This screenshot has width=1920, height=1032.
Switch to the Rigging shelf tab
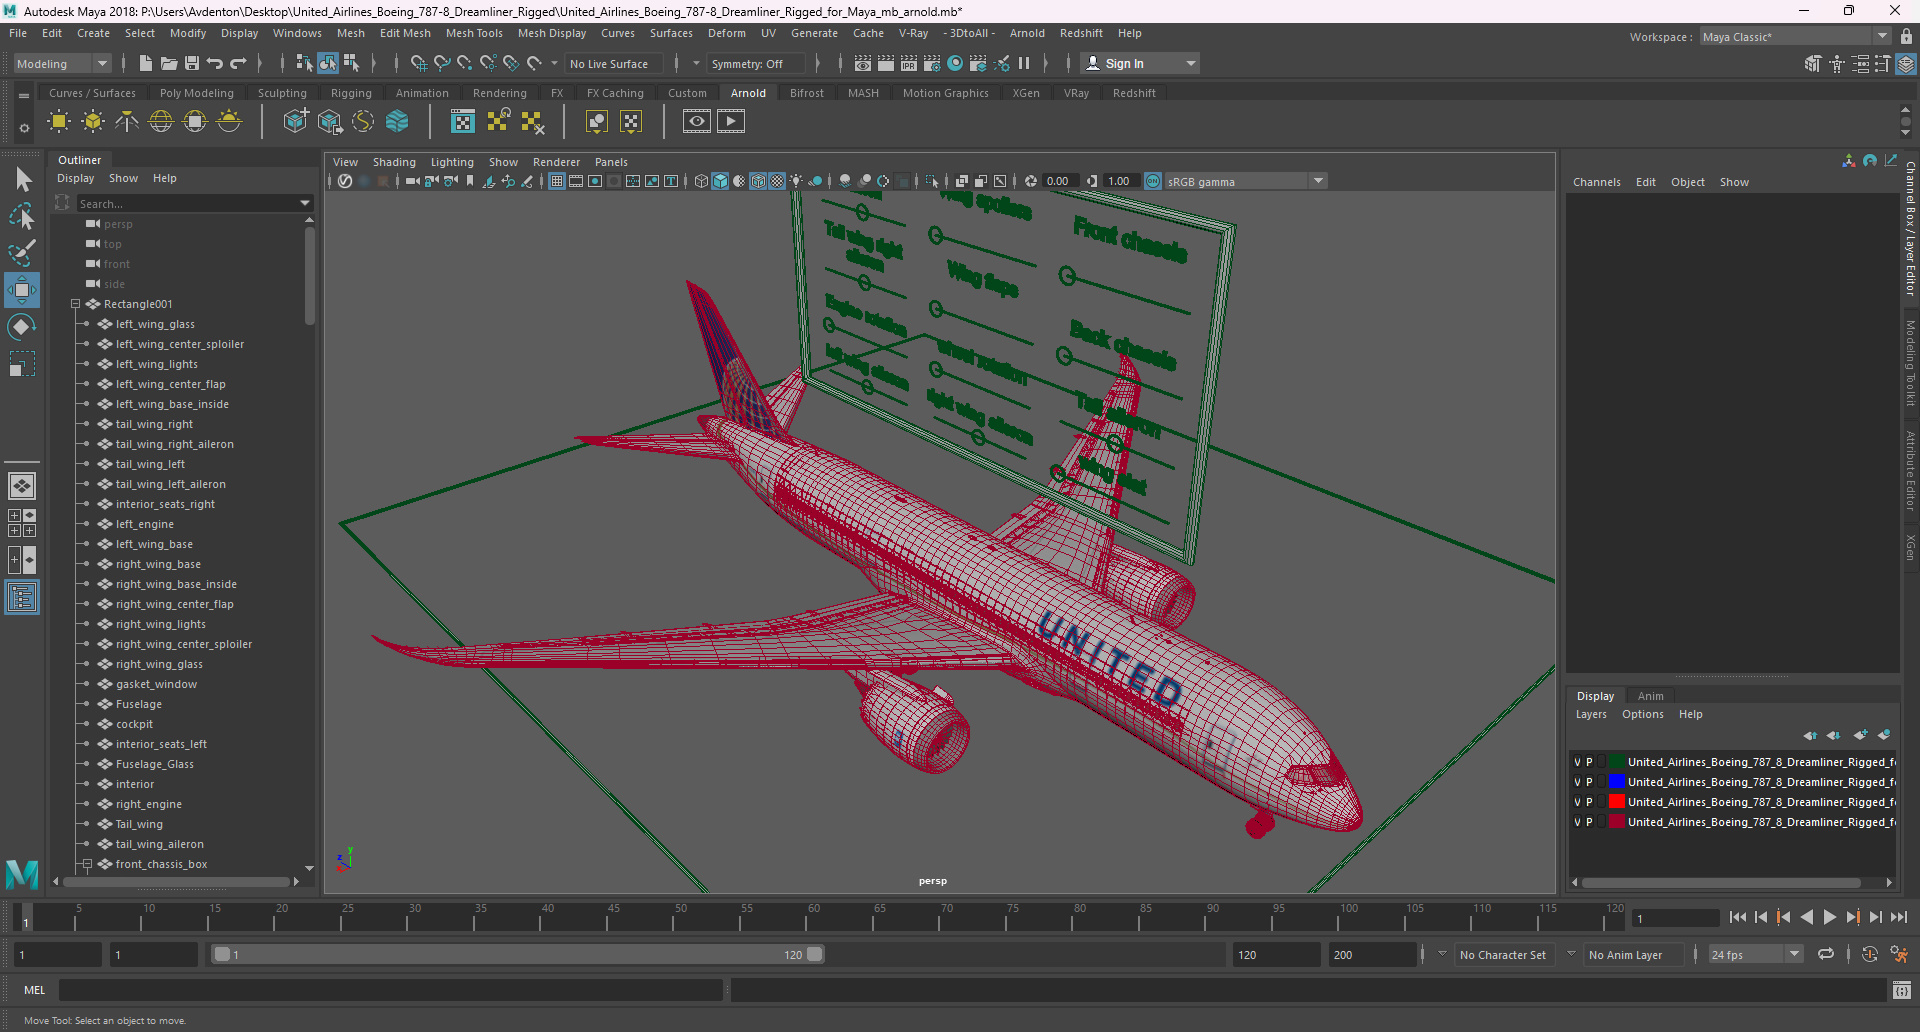(351, 93)
